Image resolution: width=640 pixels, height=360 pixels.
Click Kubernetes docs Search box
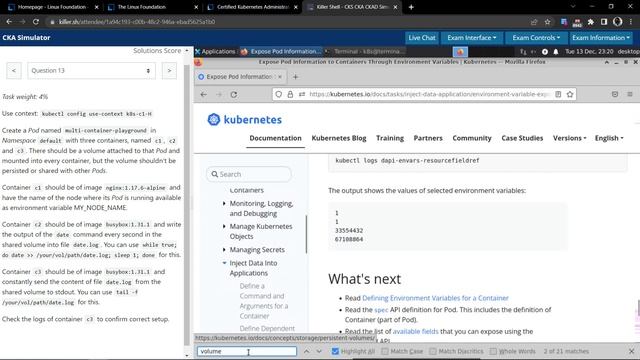pyautogui.click(x=249, y=174)
